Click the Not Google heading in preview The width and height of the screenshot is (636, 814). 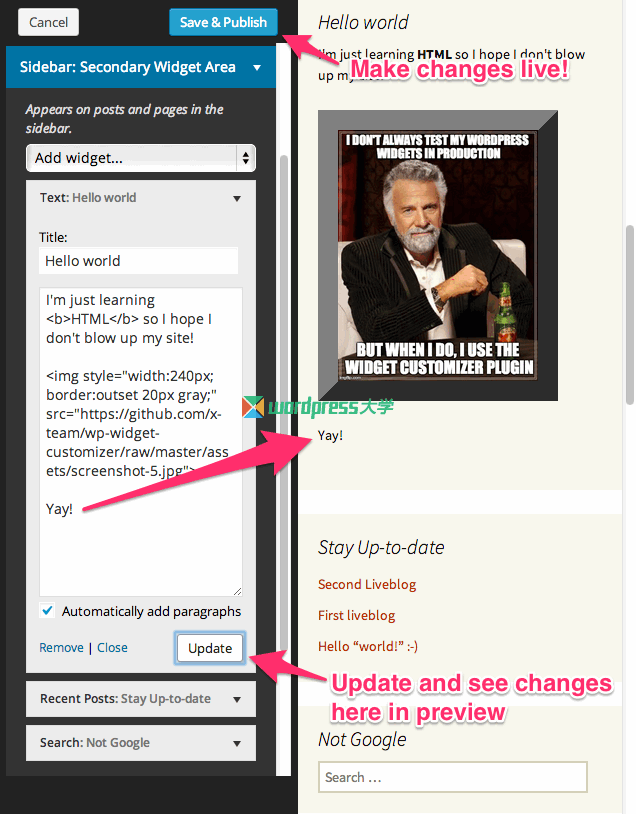point(362,739)
